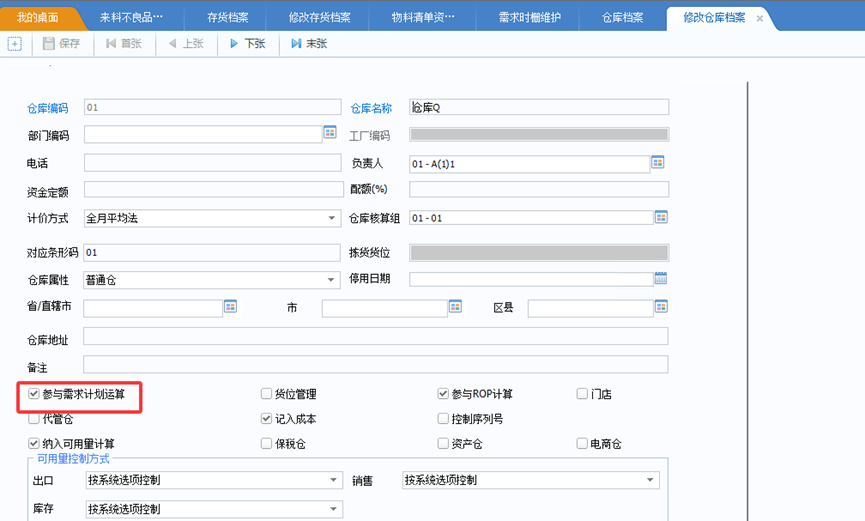Switch to 来料不良品 tab
Screen dimensions: 865x521
tap(131, 18)
